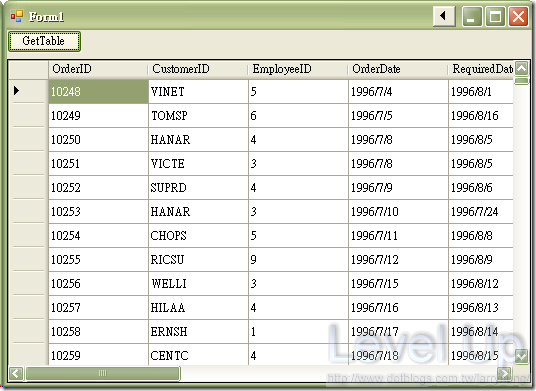Select cell with OrderID 10259
Viewport: 536px width, 391px height.
98,355
